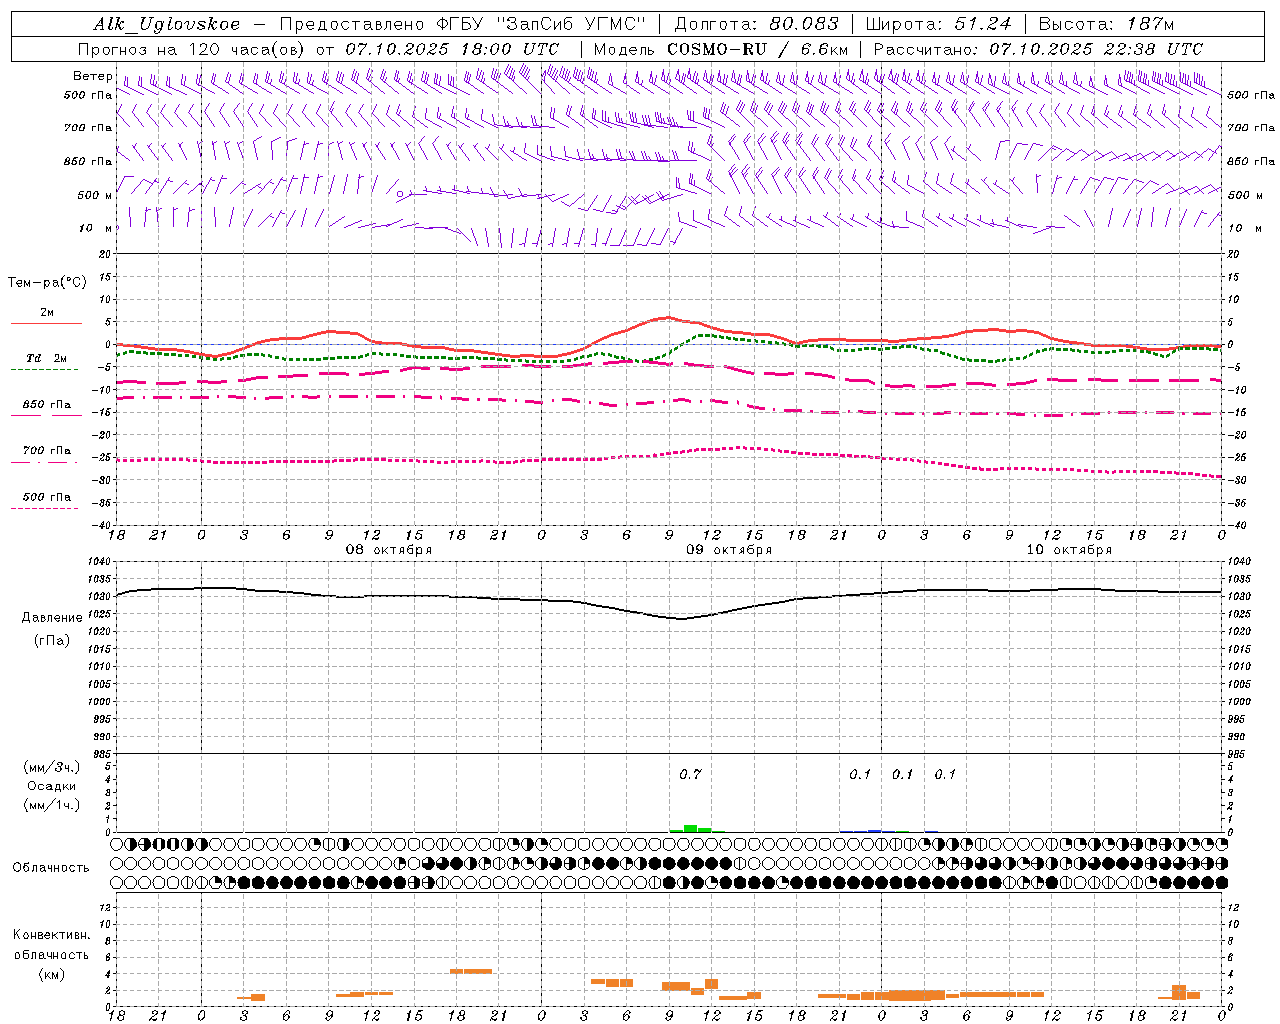Select the 'Модель COSMO-RU / 6.6км' label

point(721,49)
